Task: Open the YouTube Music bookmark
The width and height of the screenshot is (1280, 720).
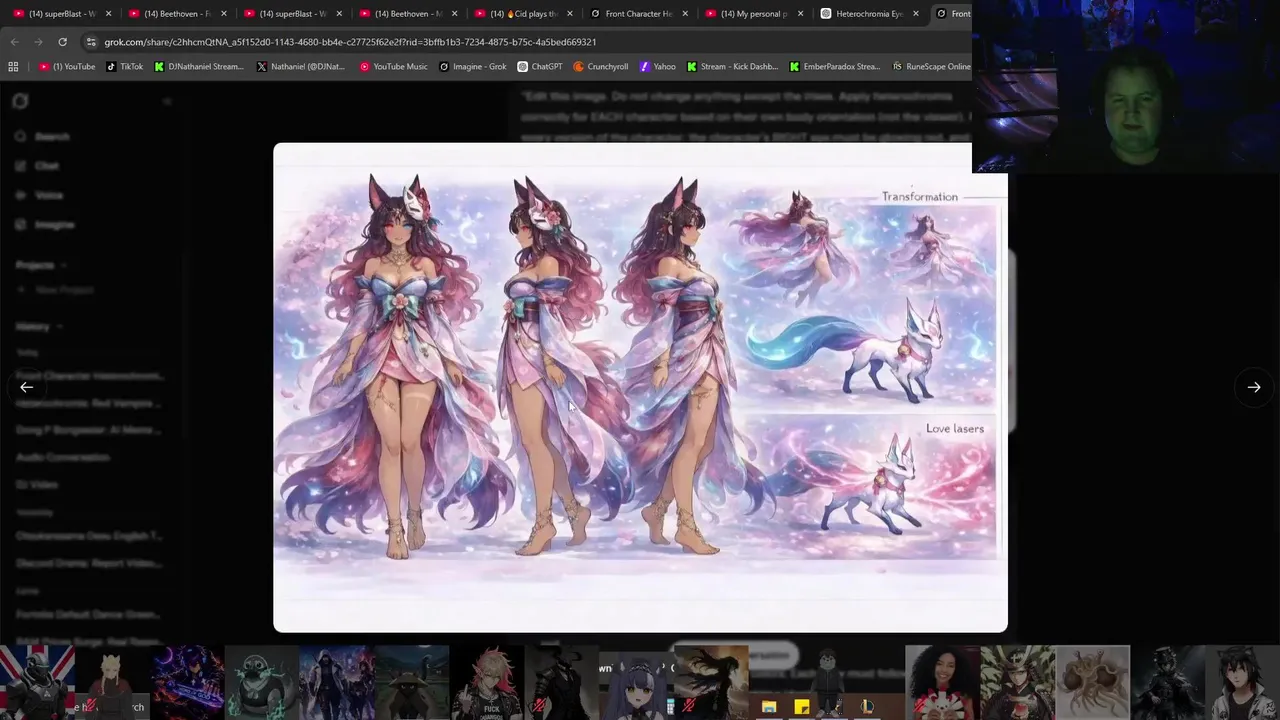Action: (393, 67)
